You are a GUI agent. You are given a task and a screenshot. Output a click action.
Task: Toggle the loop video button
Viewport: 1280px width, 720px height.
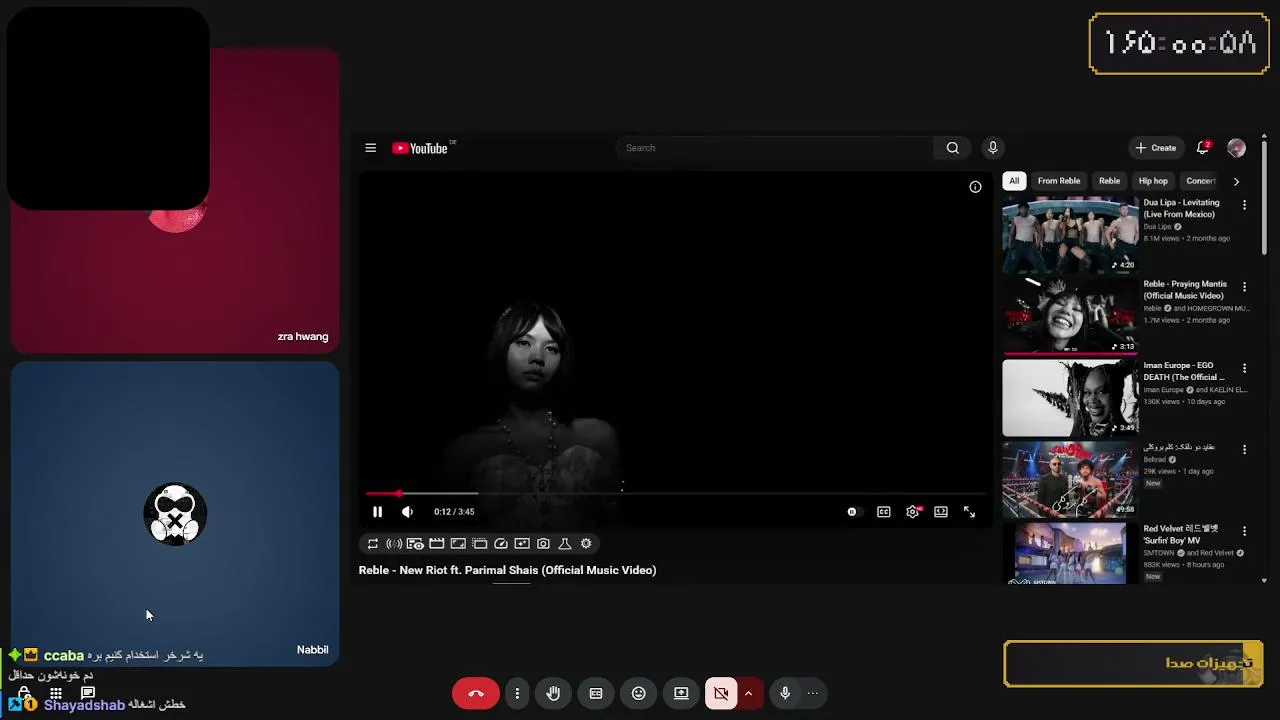[x=373, y=544]
